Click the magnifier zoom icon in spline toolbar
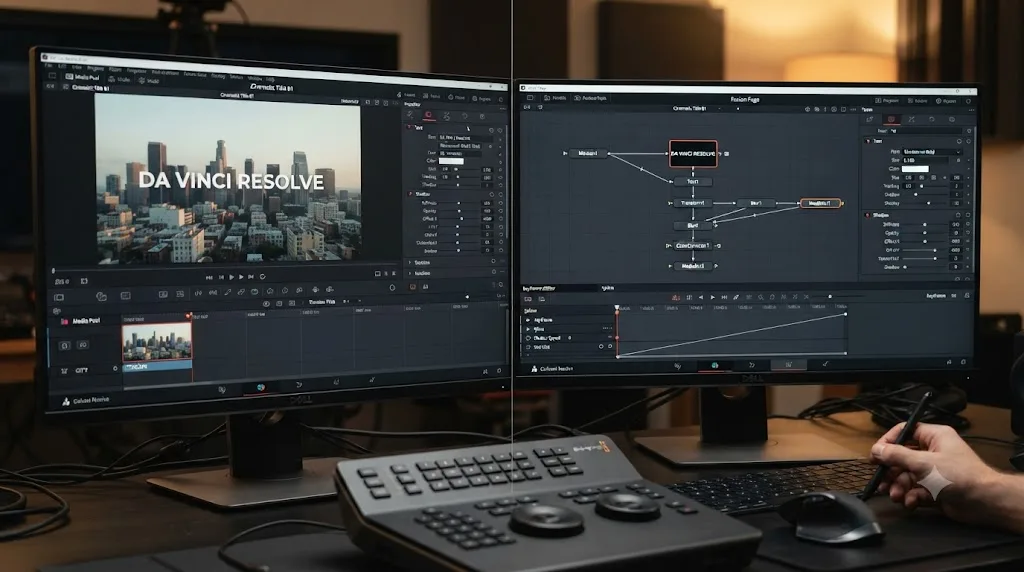The height and width of the screenshot is (572, 1024). 761,297
